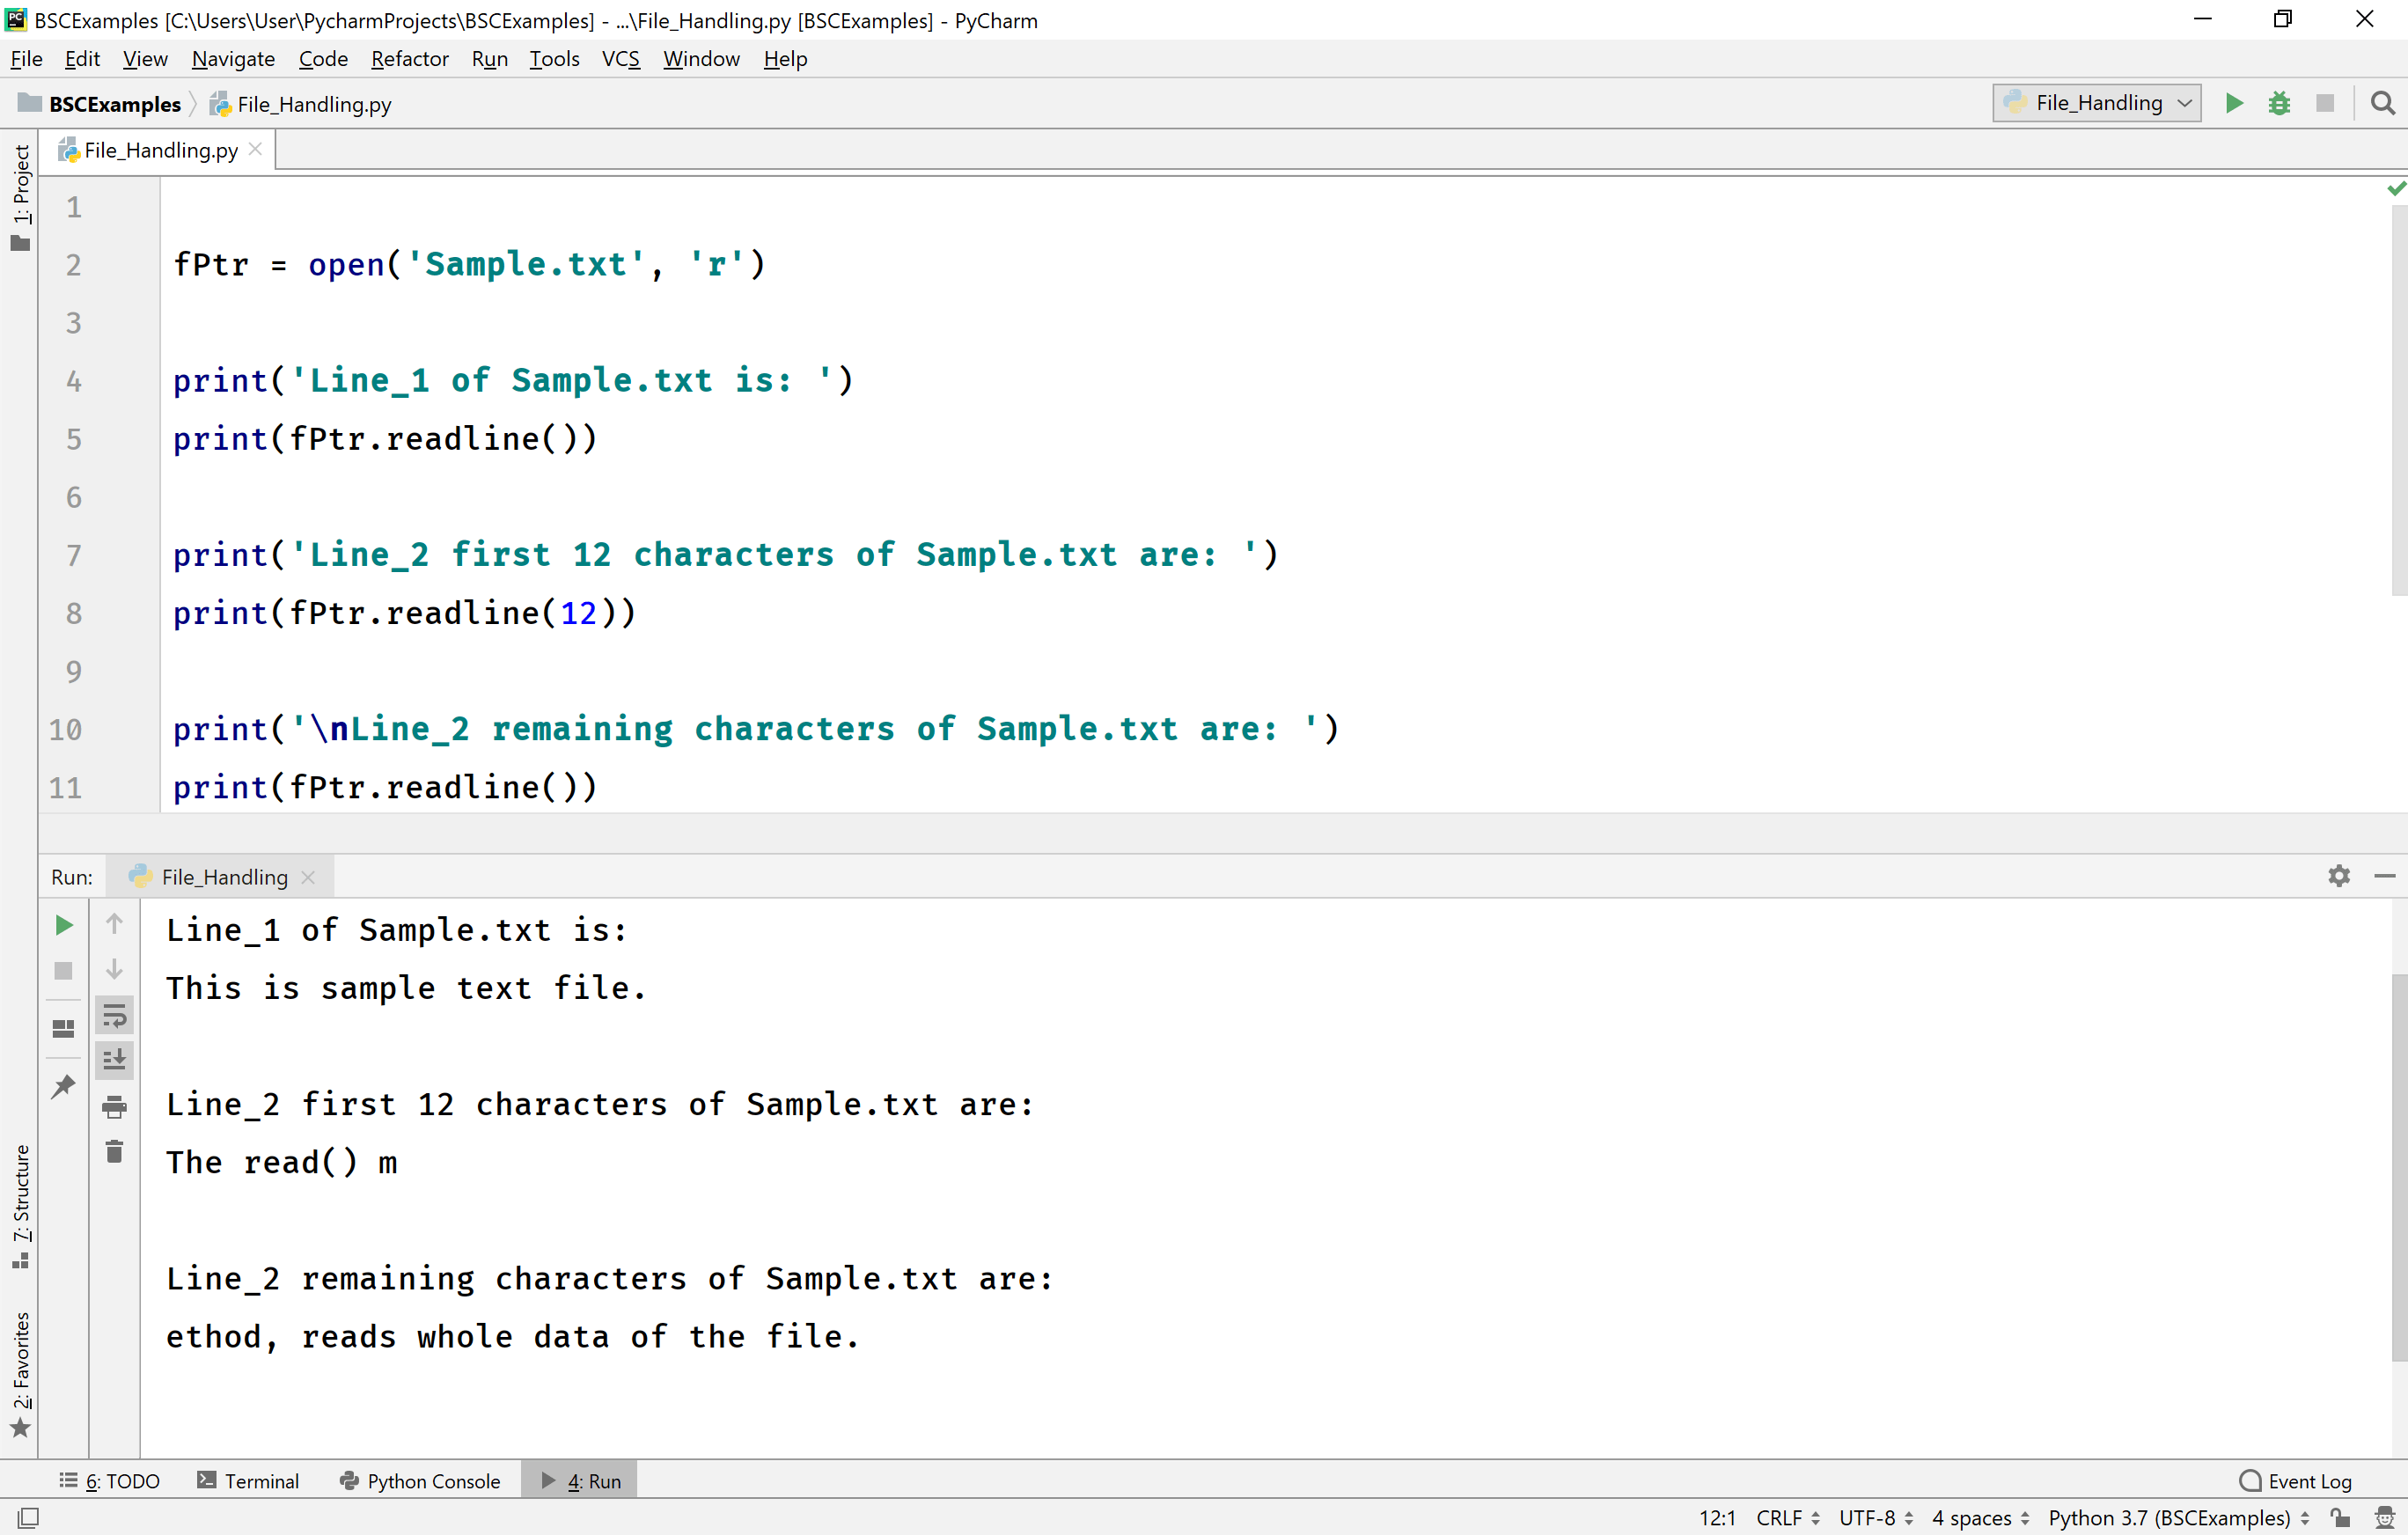Image resolution: width=2408 pixels, height=1535 pixels.
Task: Rerun the program from the Run panel
Action: pyautogui.click(x=63, y=925)
